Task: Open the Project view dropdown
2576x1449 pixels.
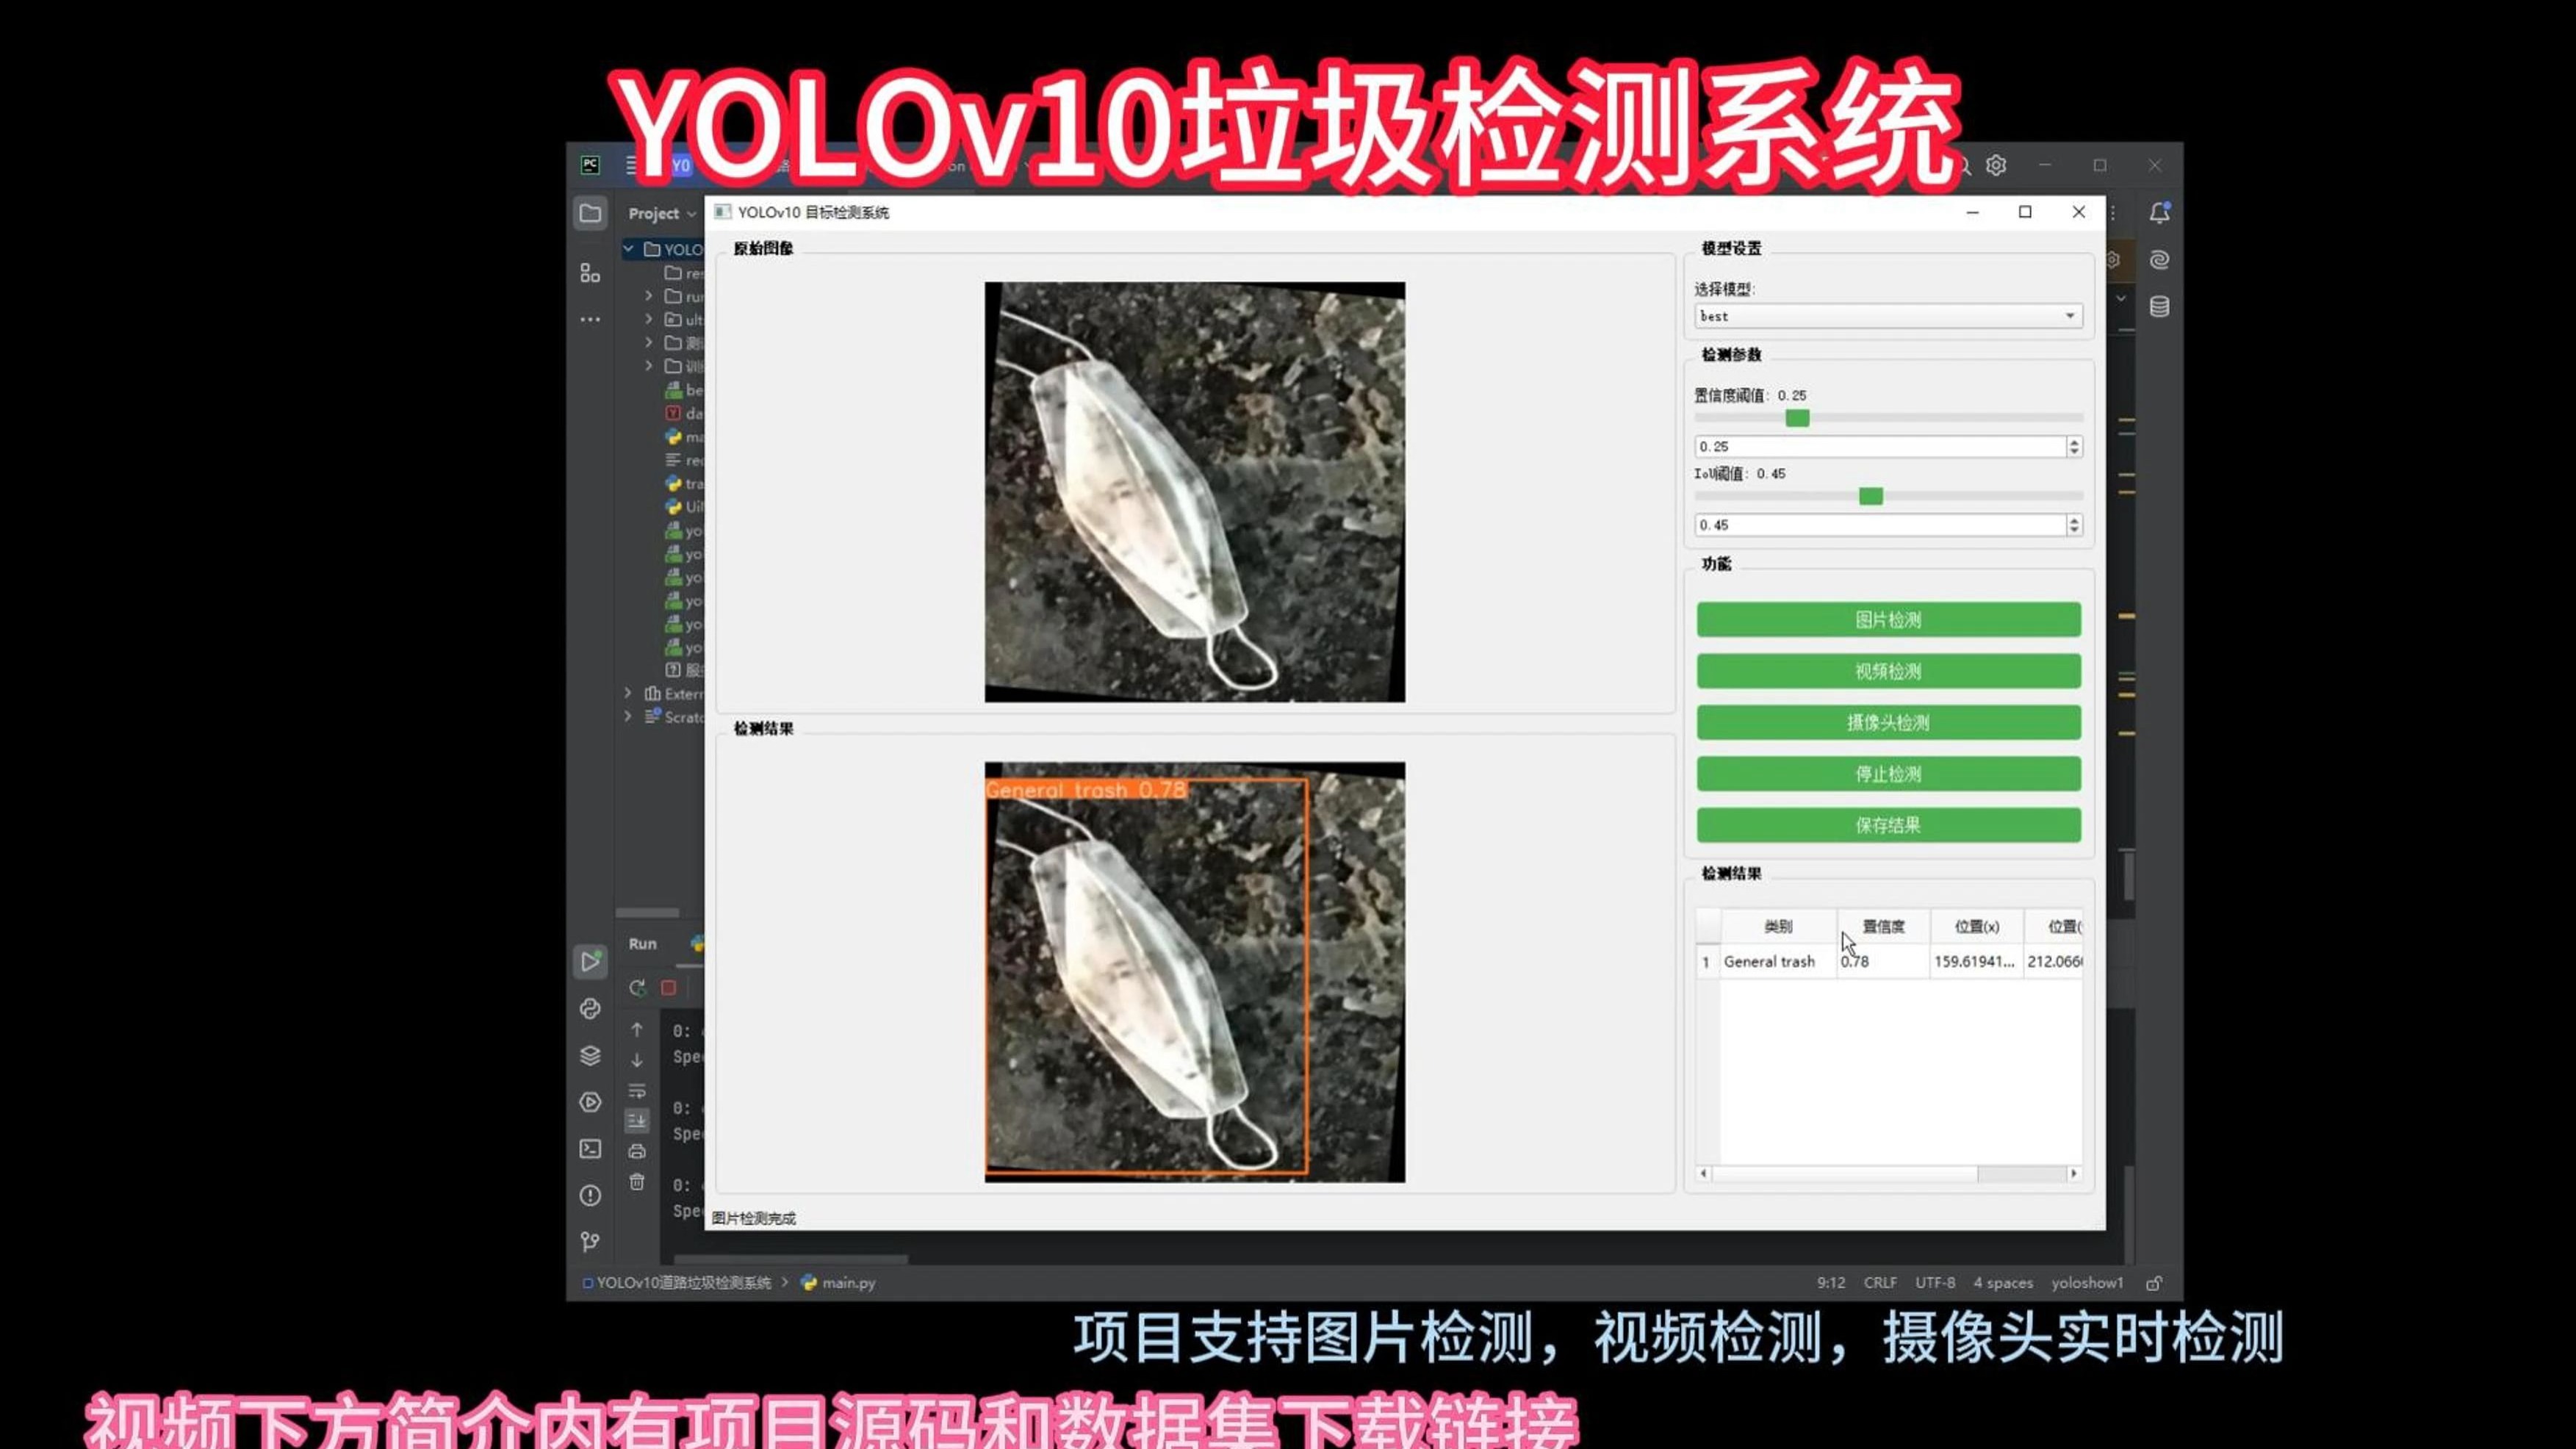Action: (x=660, y=213)
